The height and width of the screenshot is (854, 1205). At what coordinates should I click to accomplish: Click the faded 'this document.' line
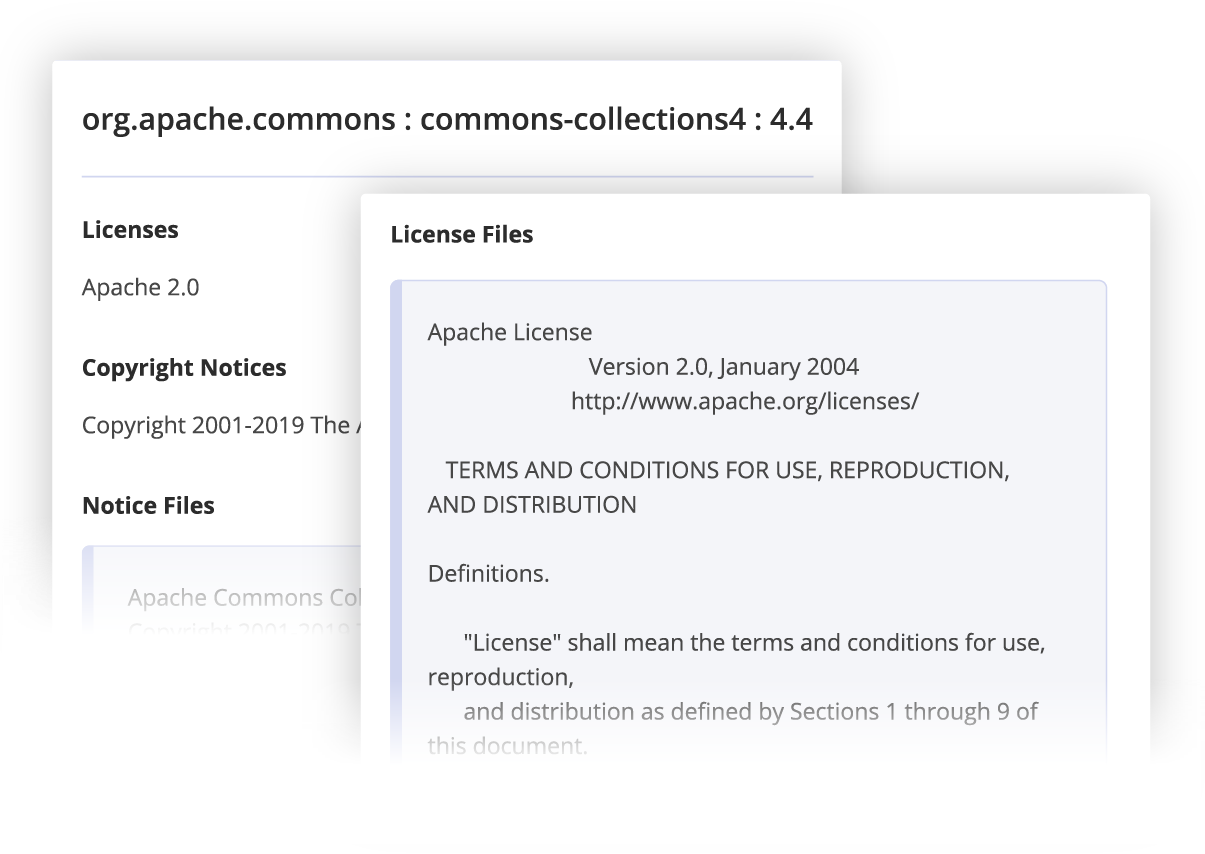point(508,746)
